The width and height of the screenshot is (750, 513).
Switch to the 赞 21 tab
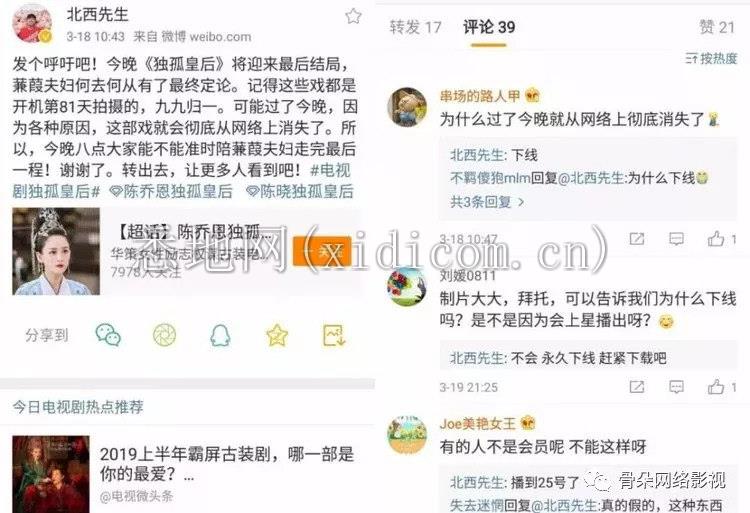point(717,27)
